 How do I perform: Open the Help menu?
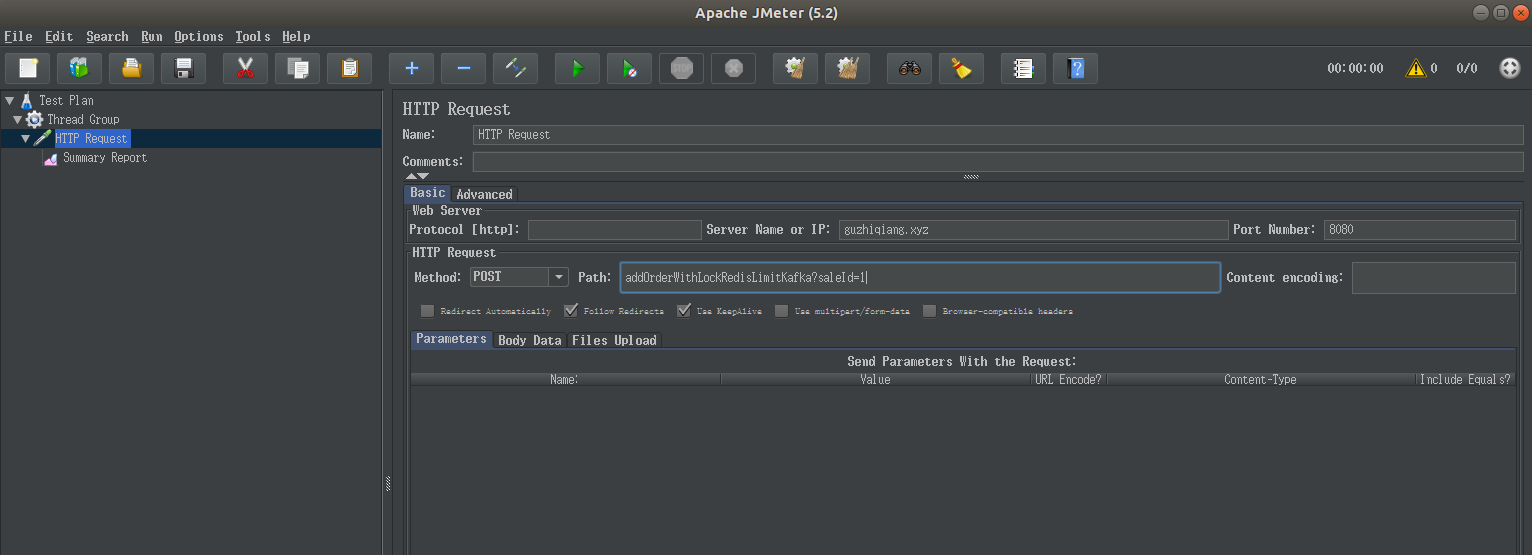pyautogui.click(x=296, y=36)
